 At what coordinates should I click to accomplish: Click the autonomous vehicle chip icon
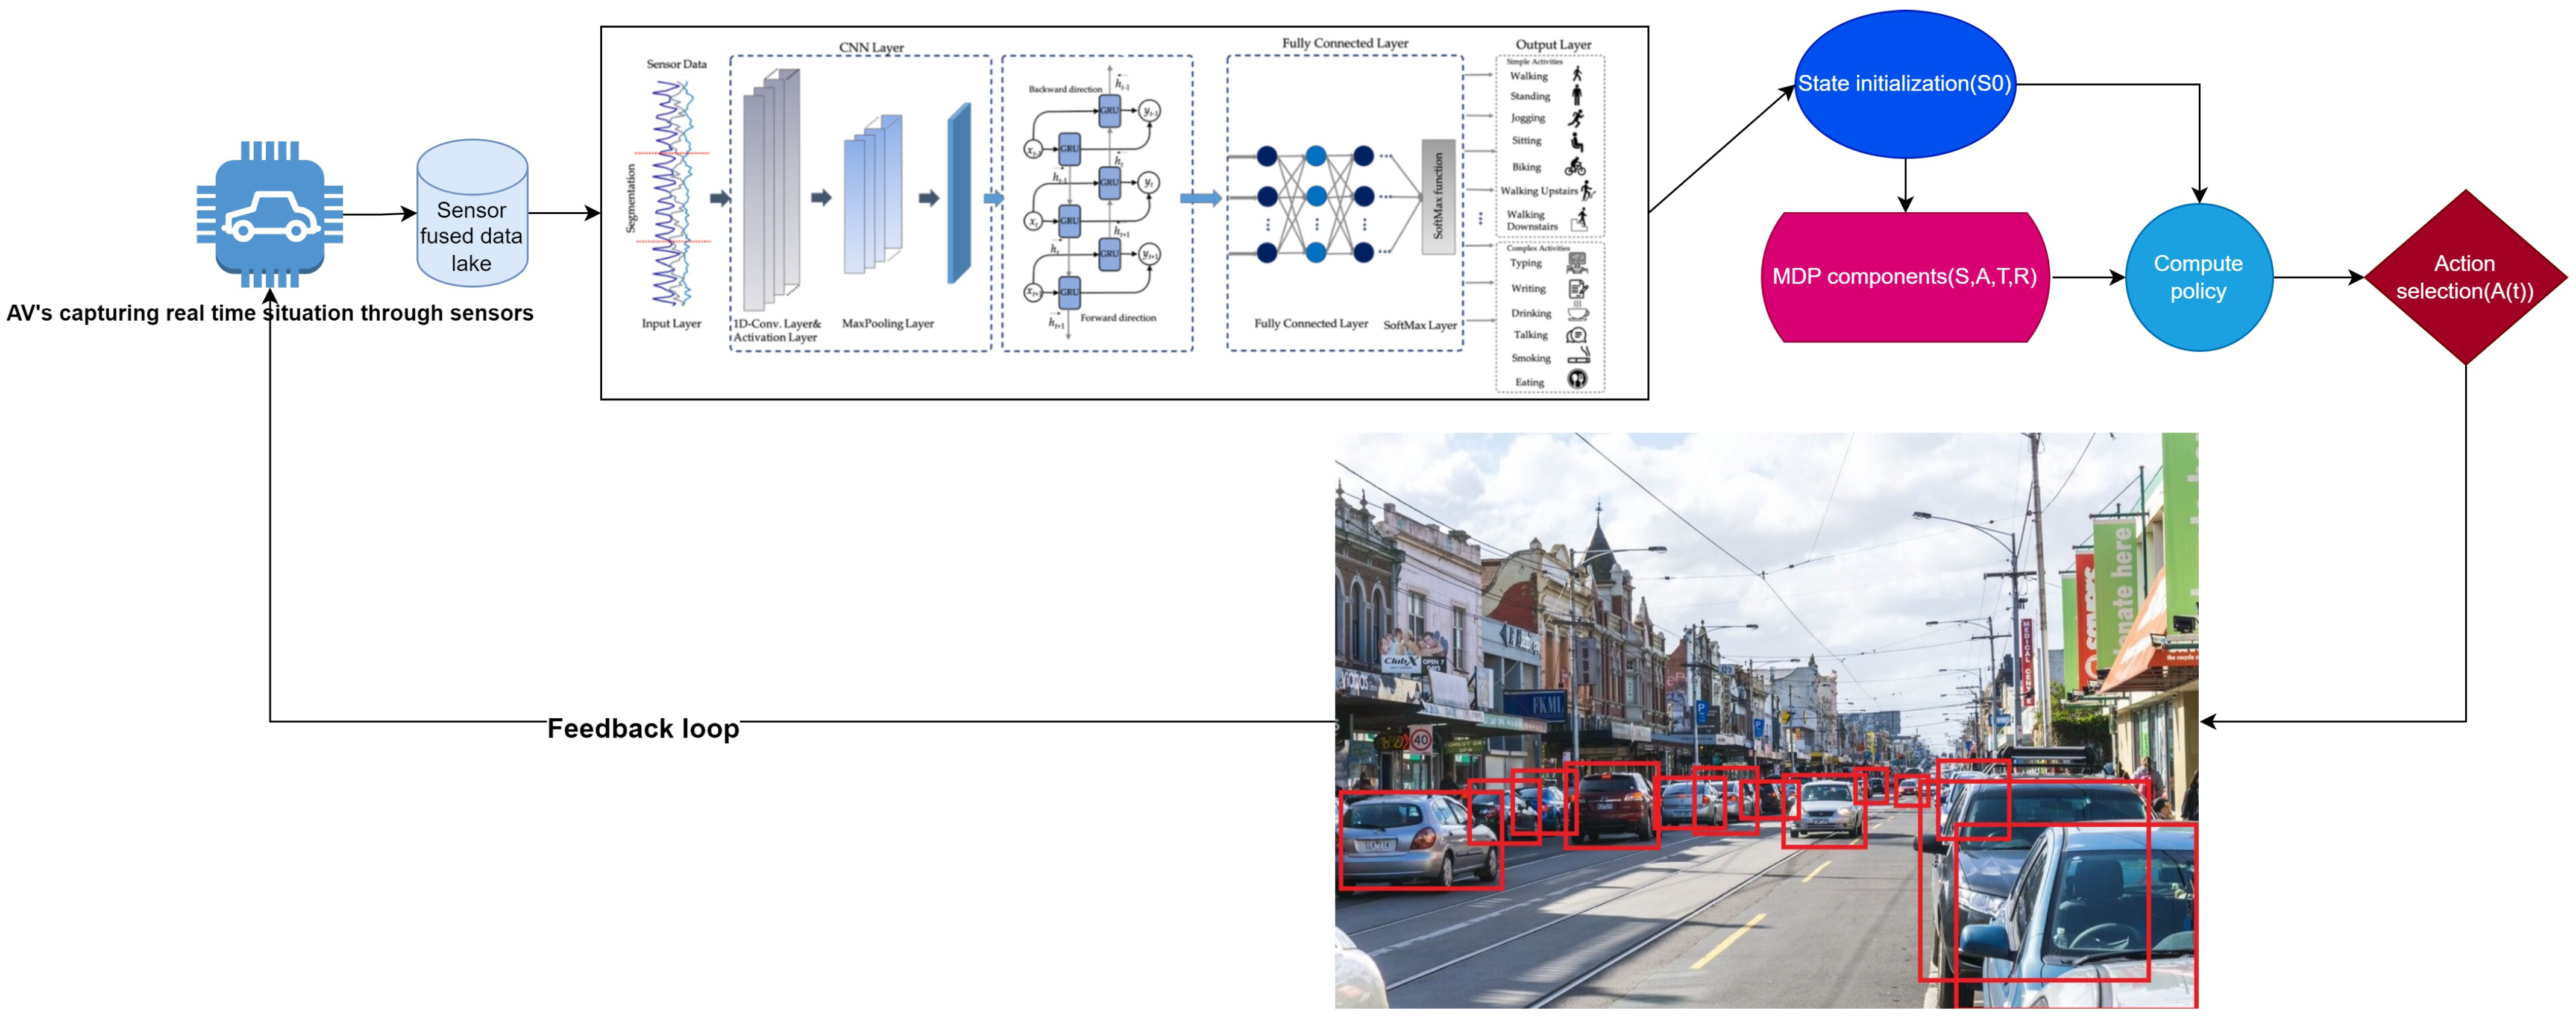[269, 214]
